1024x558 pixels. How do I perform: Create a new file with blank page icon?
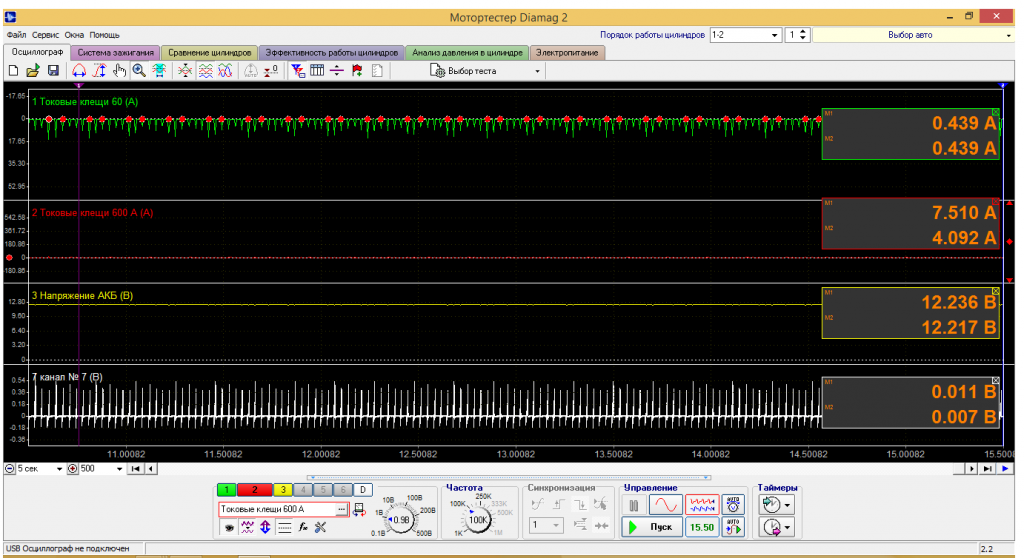point(13,71)
